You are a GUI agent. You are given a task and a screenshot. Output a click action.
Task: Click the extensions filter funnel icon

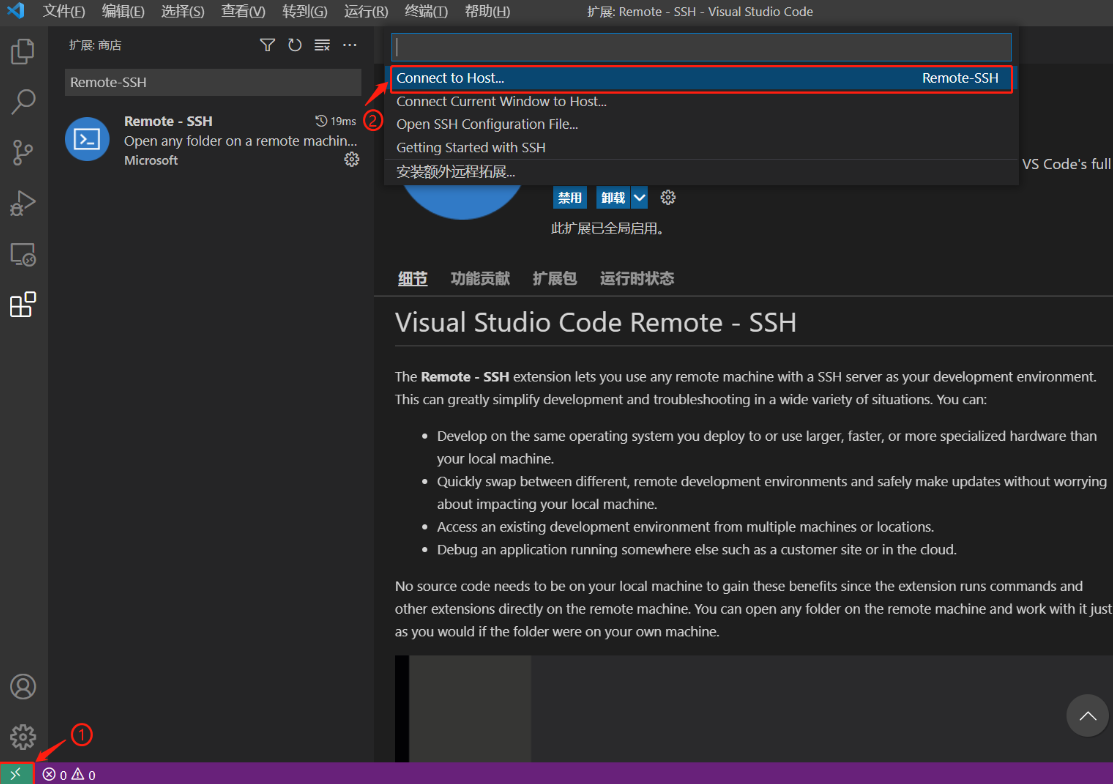click(267, 45)
